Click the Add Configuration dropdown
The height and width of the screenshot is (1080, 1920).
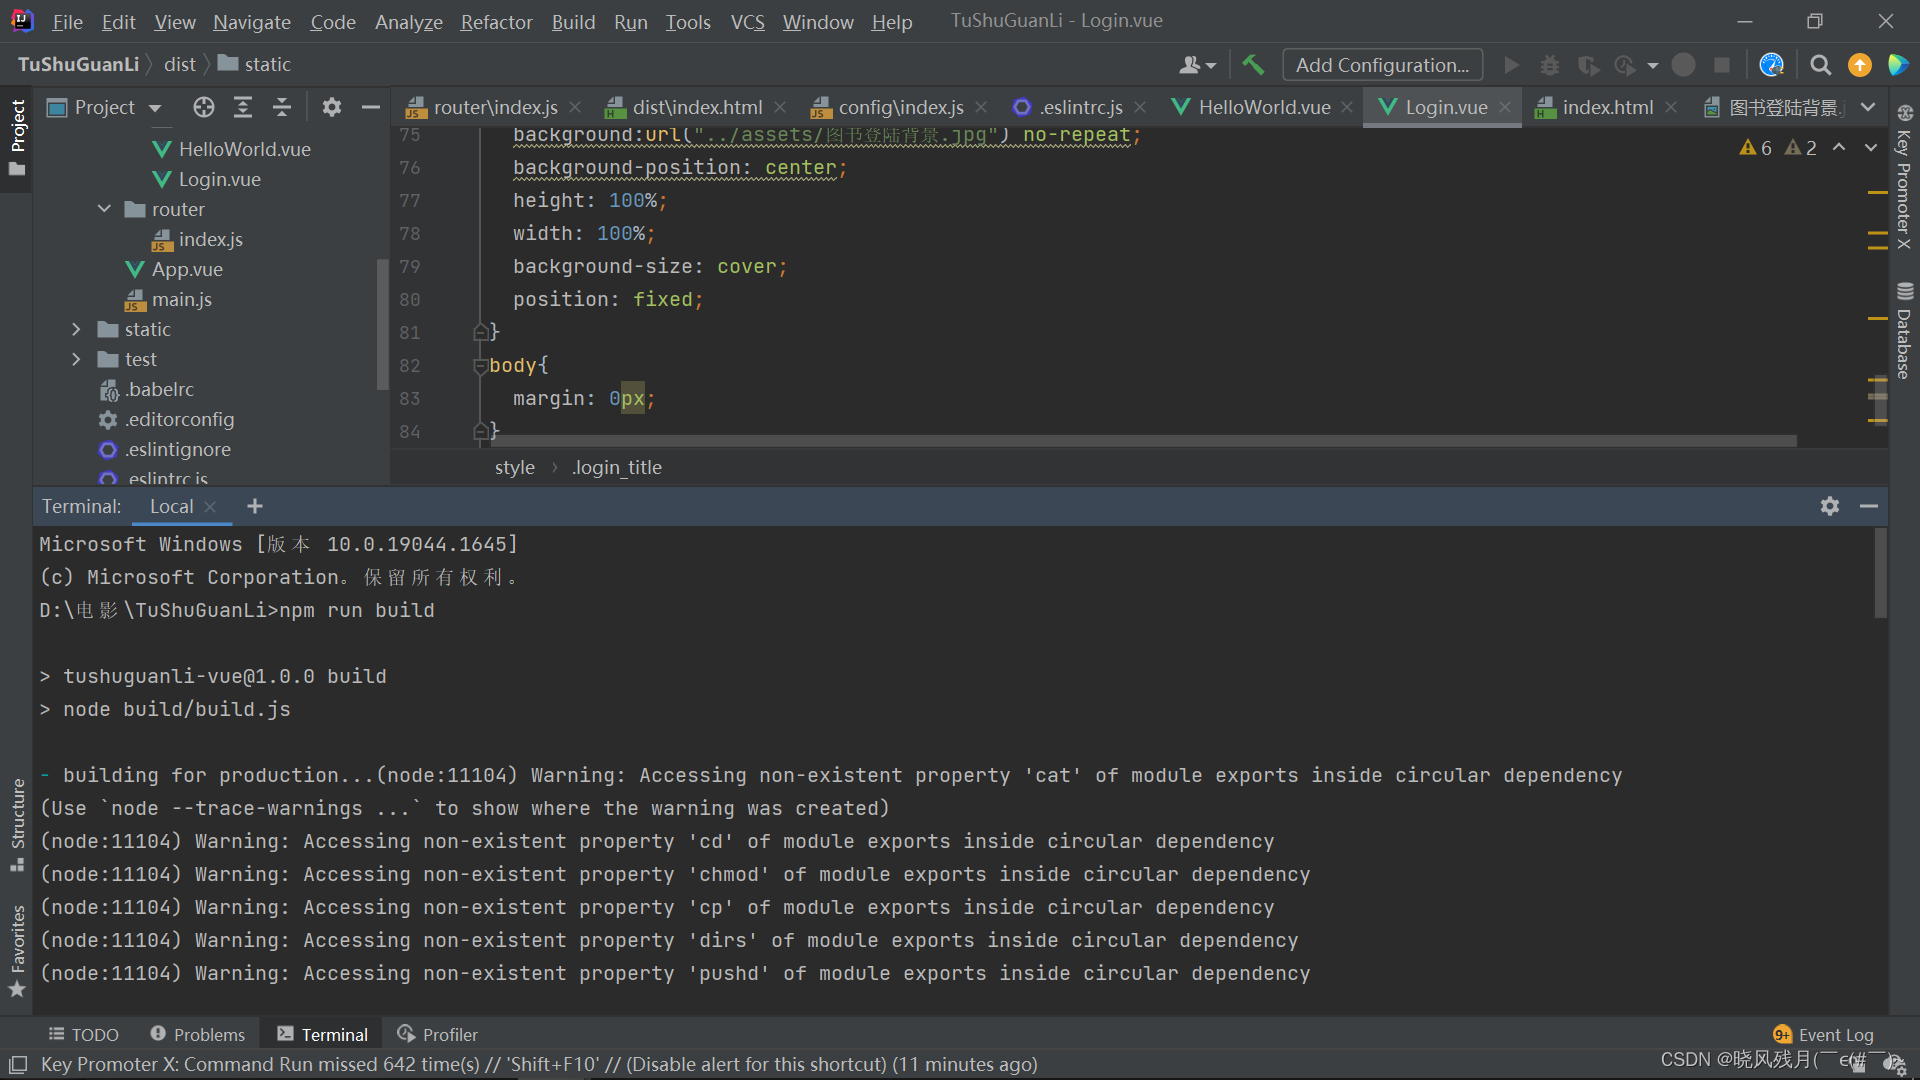click(1383, 63)
